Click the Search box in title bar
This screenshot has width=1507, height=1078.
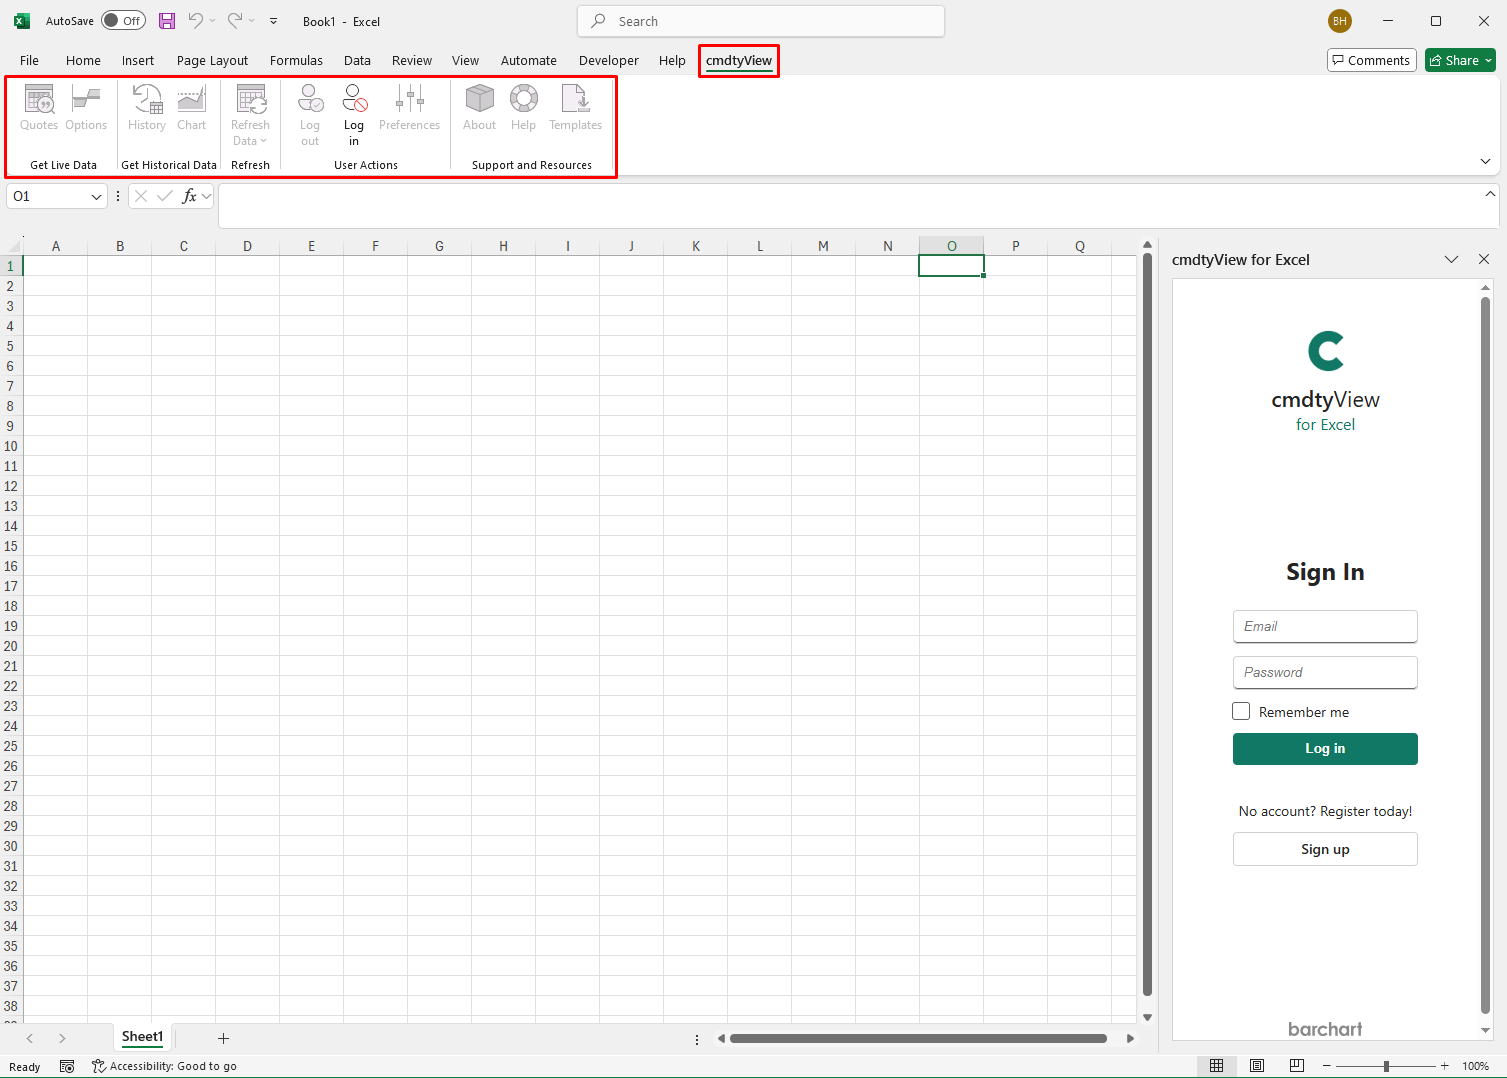pos(761,21)
